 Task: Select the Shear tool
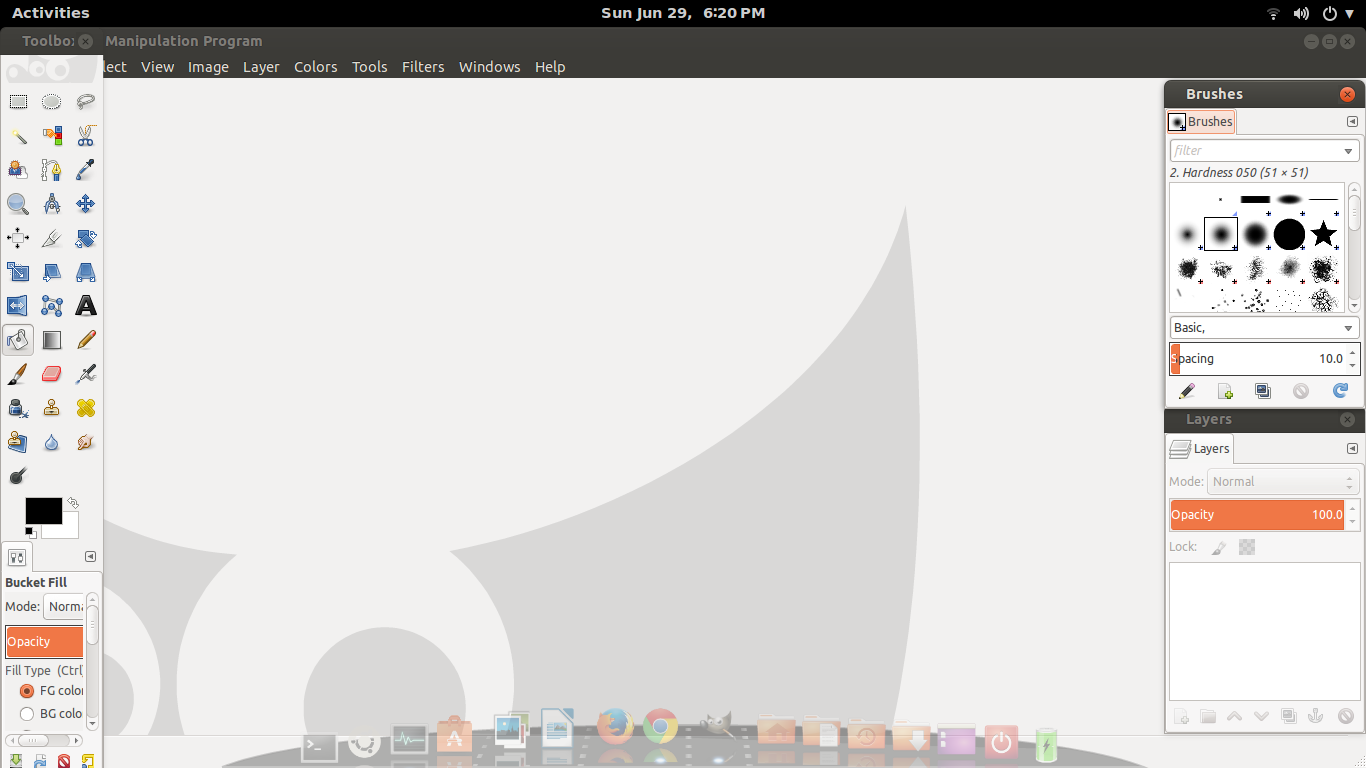click(52, 272)
